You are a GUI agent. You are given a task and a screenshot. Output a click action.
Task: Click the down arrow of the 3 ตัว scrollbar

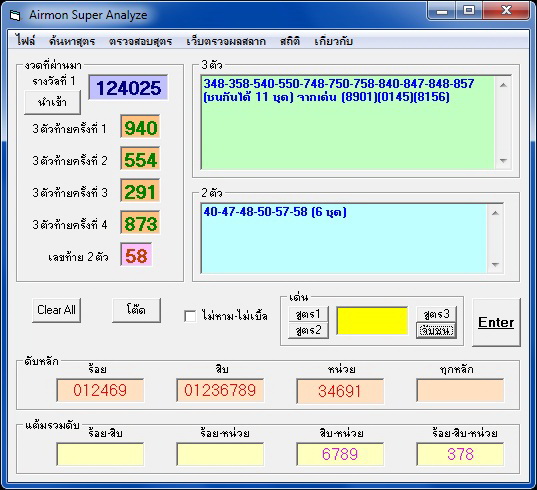[x=503, y=160]
